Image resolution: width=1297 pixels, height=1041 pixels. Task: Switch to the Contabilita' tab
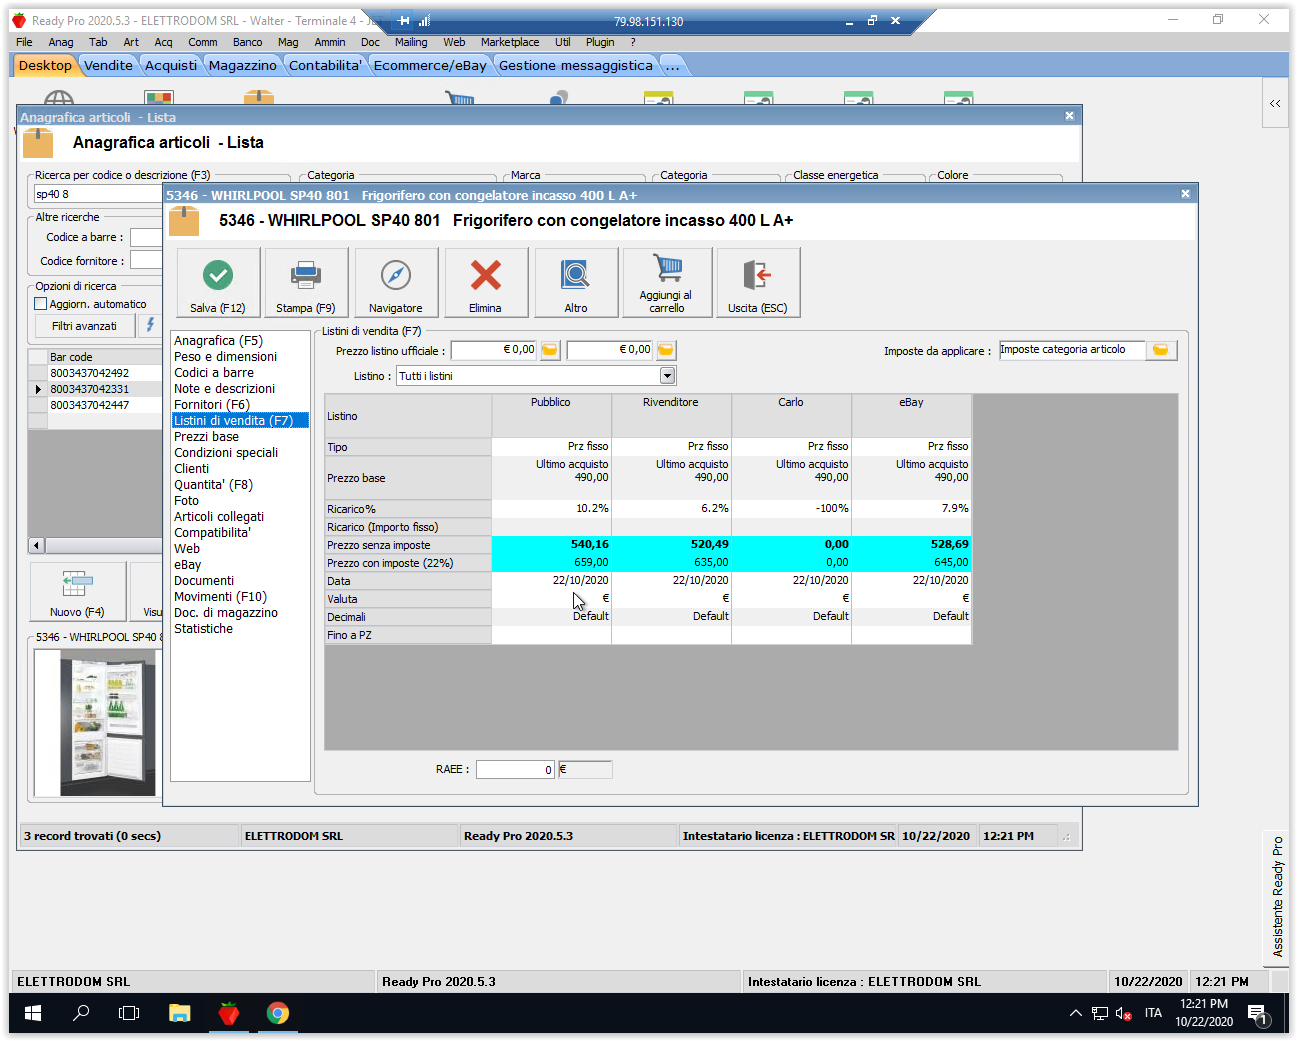click(x=326, y=66)
